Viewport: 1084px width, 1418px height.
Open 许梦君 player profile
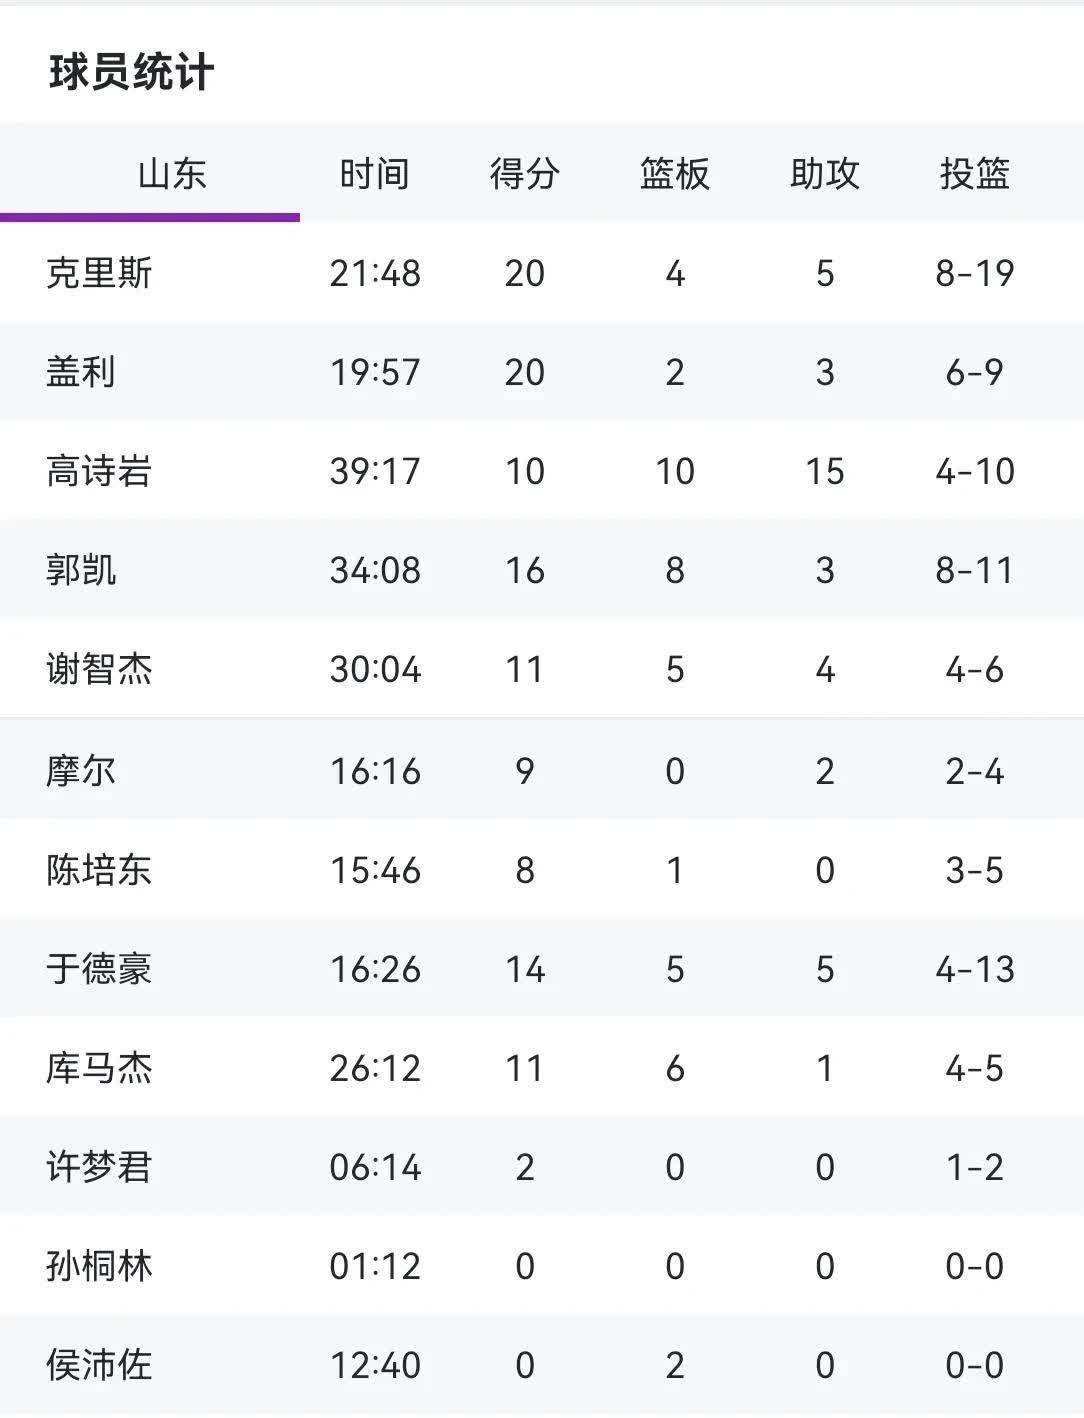99,1167
